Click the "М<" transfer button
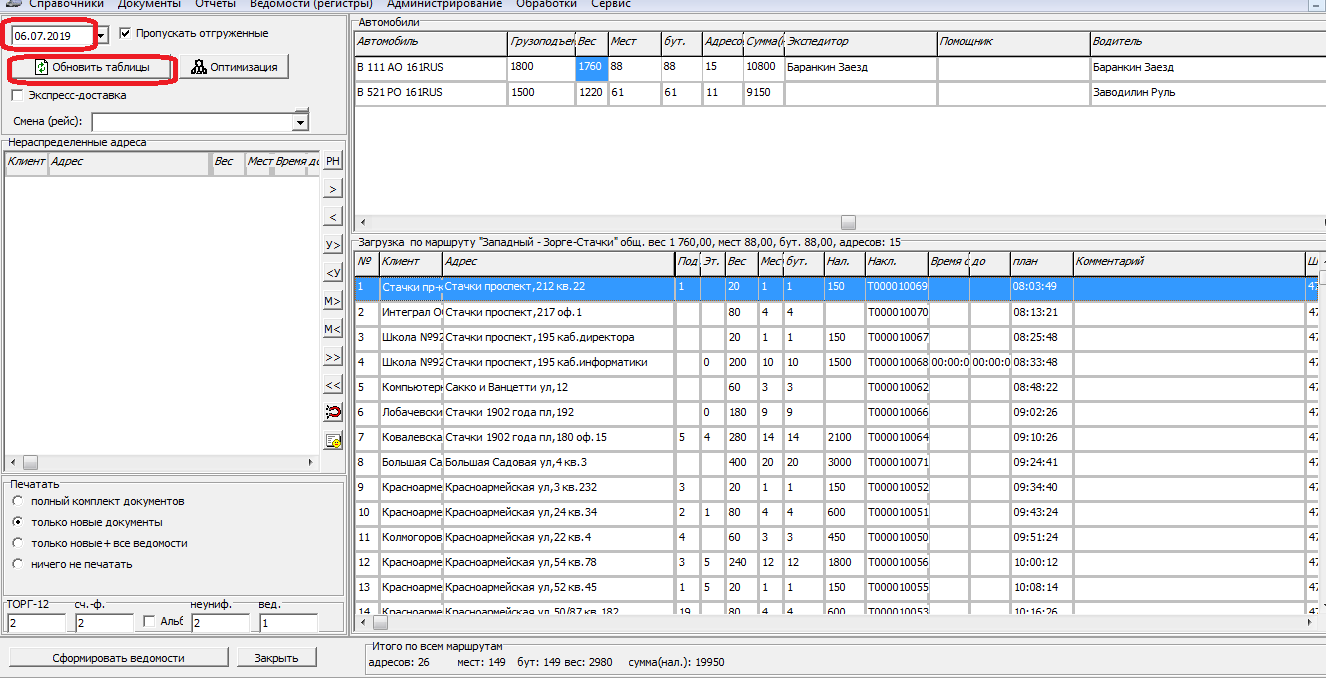The image size is (1326, 678). [x=333, y=328]
